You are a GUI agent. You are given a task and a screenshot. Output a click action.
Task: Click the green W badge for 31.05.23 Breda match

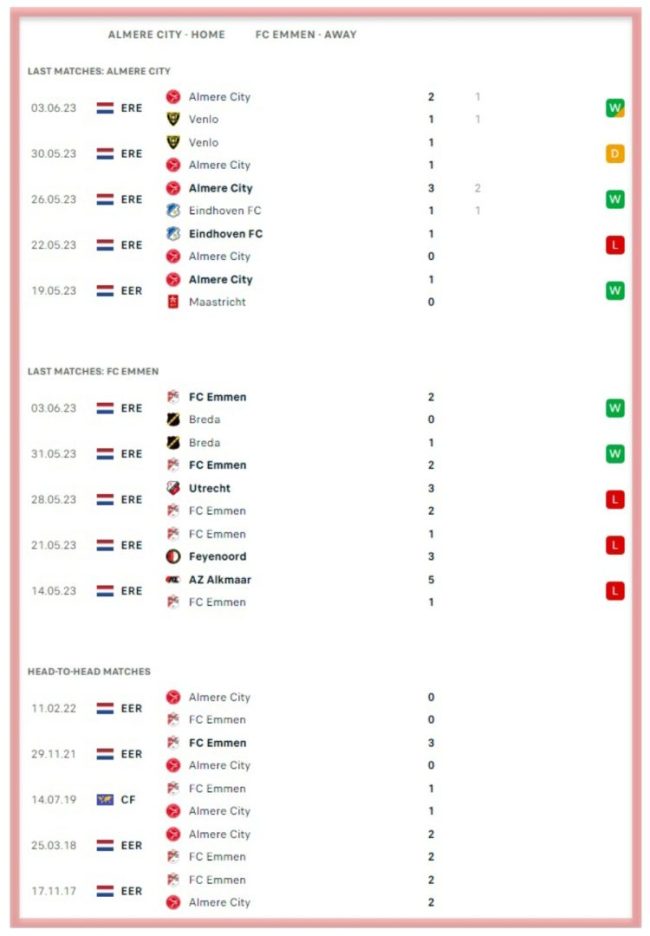pyautogui.click(x=615, y=454)
